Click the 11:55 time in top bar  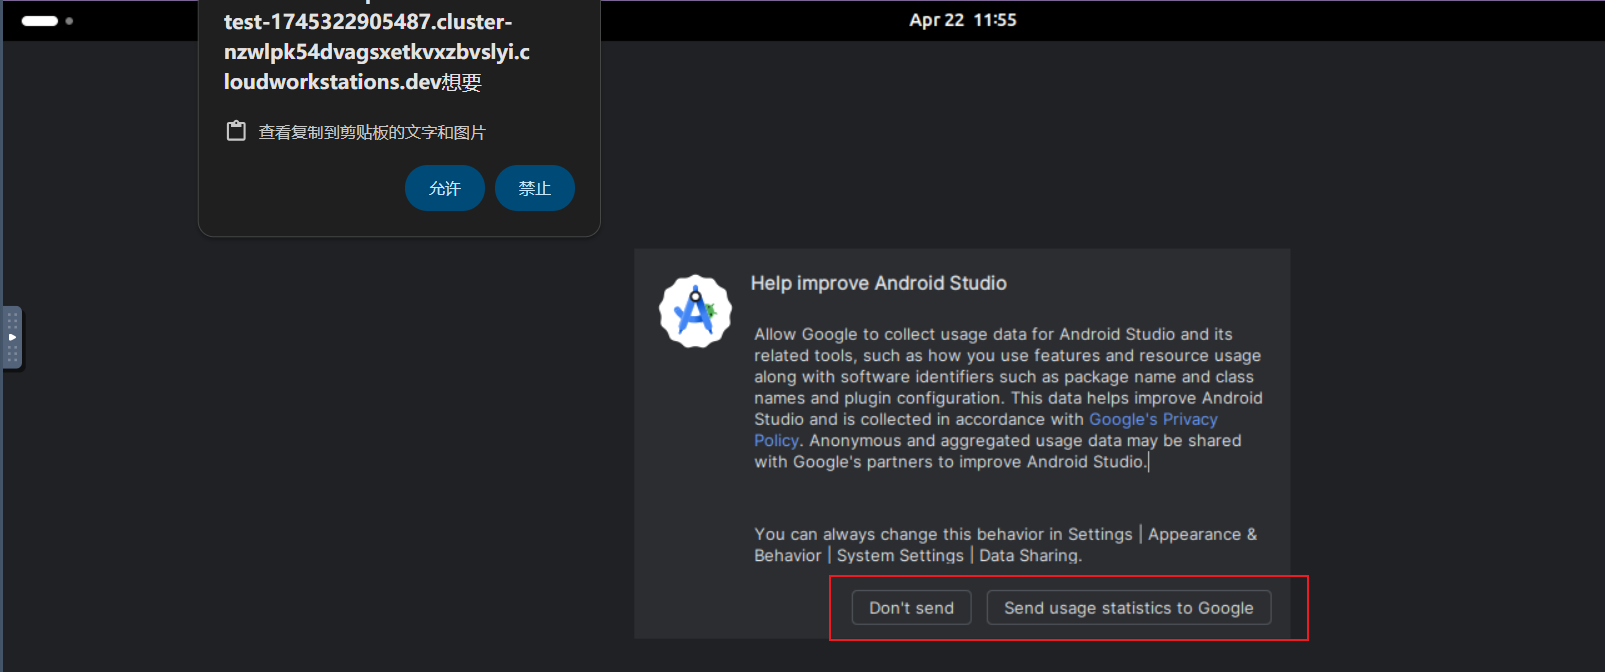coord(995,20)
